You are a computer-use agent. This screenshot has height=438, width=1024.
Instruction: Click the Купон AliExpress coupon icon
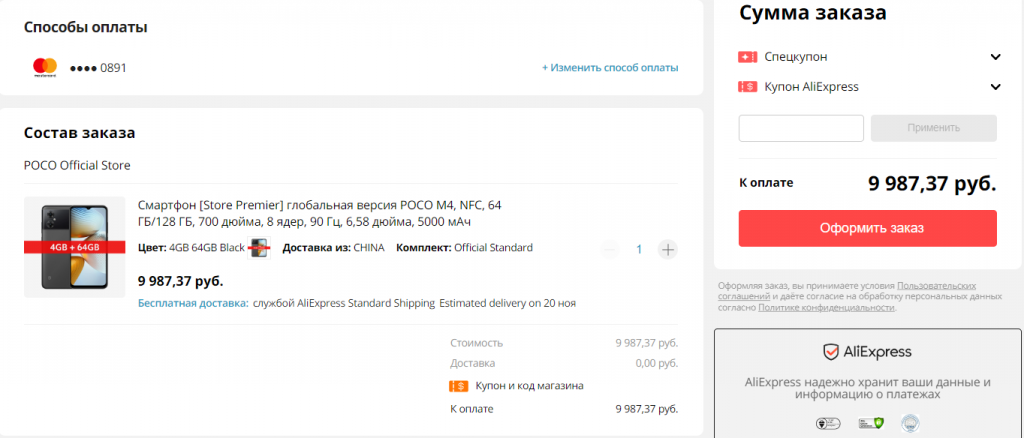click(747, 87)
